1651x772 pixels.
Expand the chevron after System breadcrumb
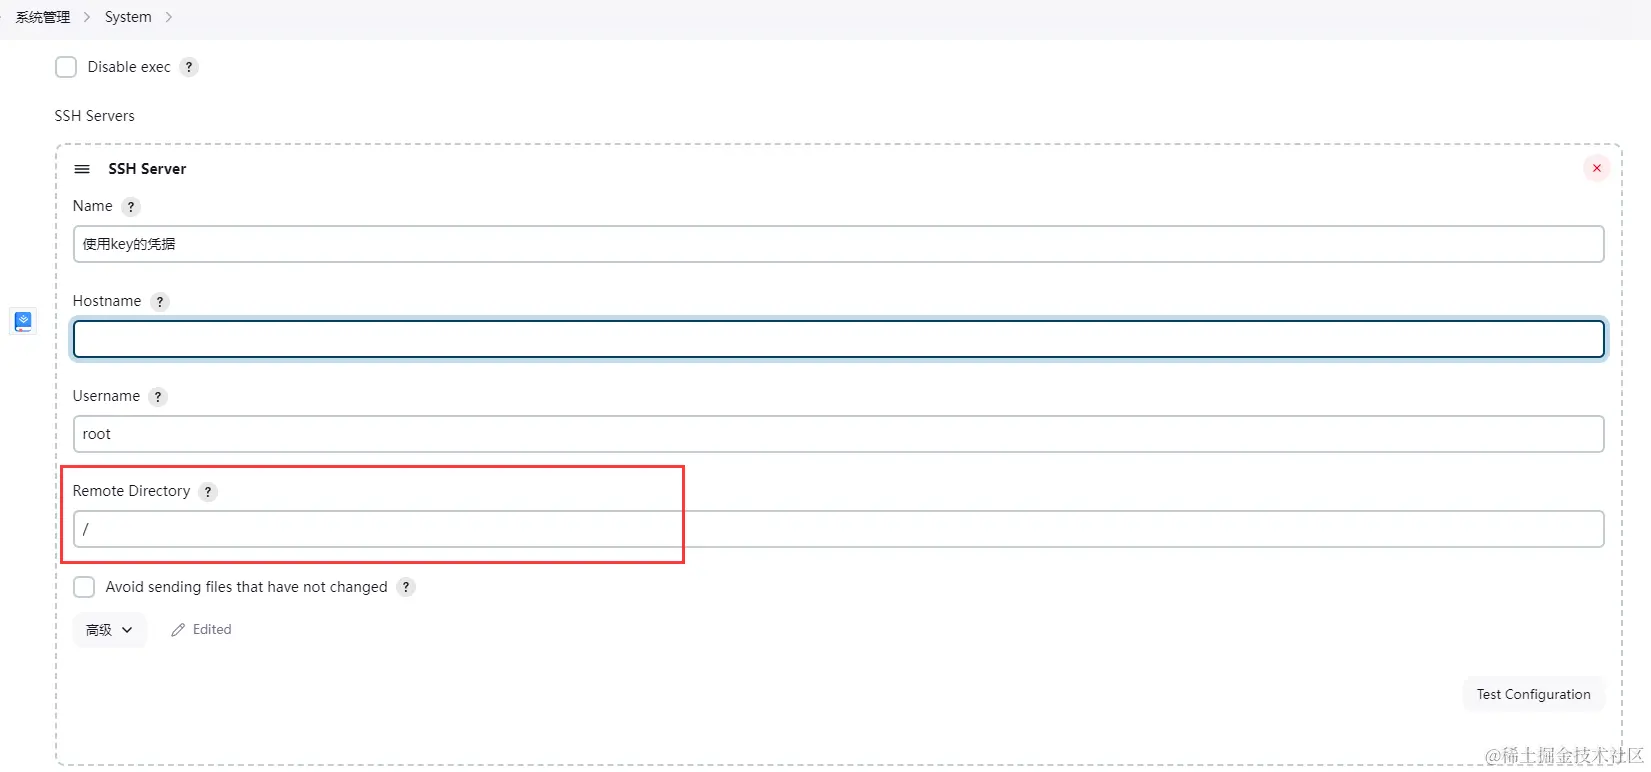[168, 17]
